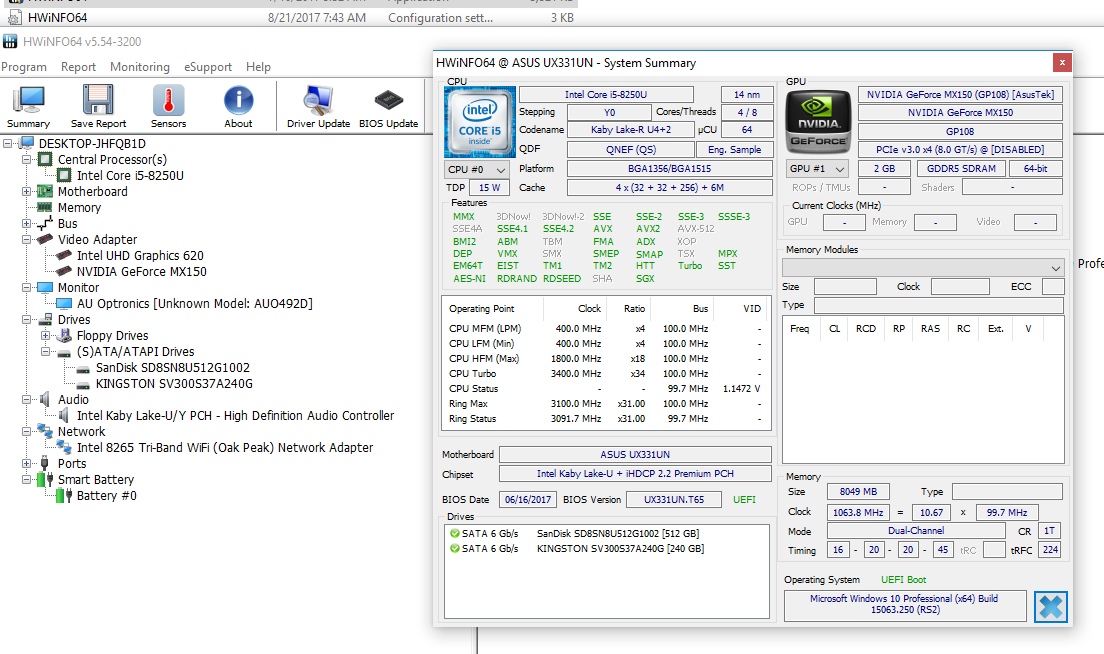
Task: Select Central Processor(s) tree node
Action: pyautogui.click(x=112, y=160)
